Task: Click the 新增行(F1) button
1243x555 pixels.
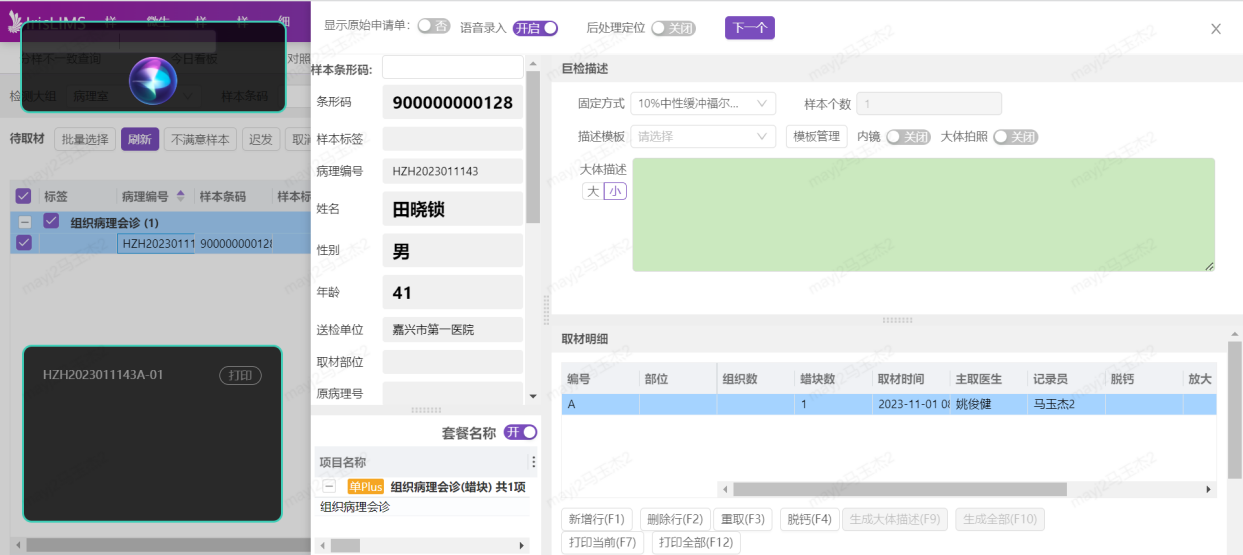Action: point(597,519)
